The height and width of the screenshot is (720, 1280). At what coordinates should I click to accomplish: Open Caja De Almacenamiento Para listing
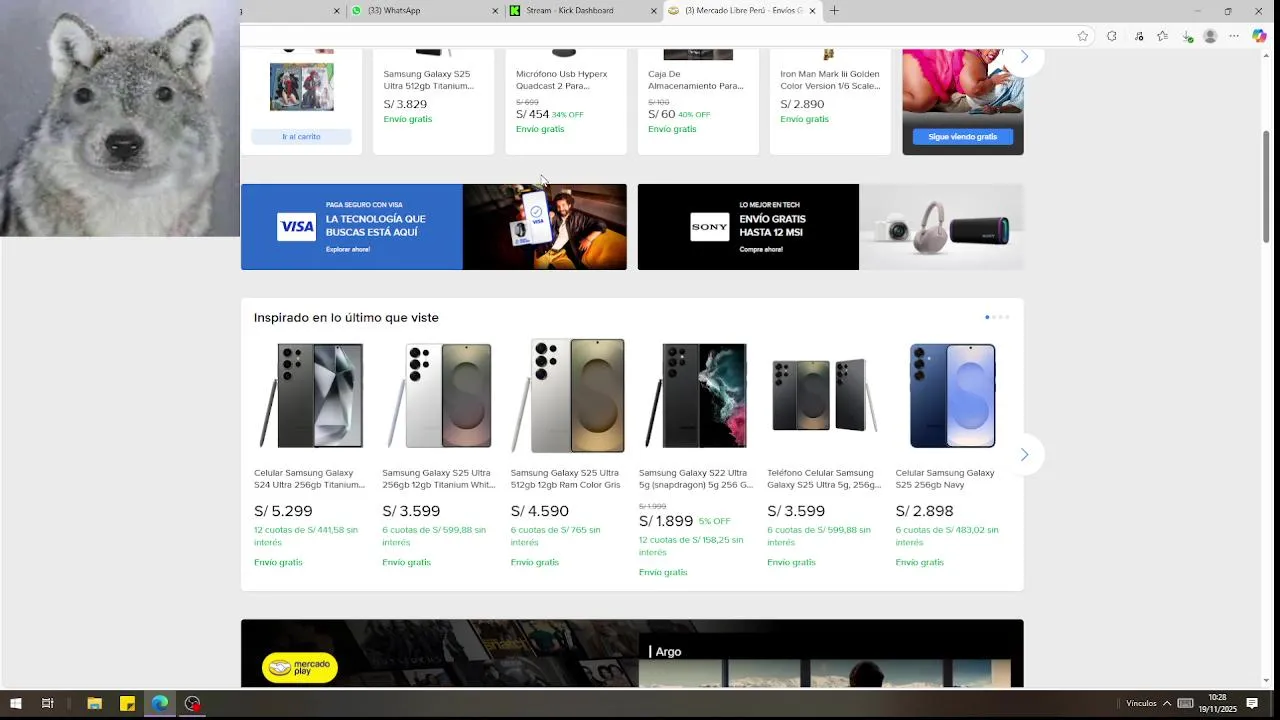pyautogui.click(x=696, y=80)
